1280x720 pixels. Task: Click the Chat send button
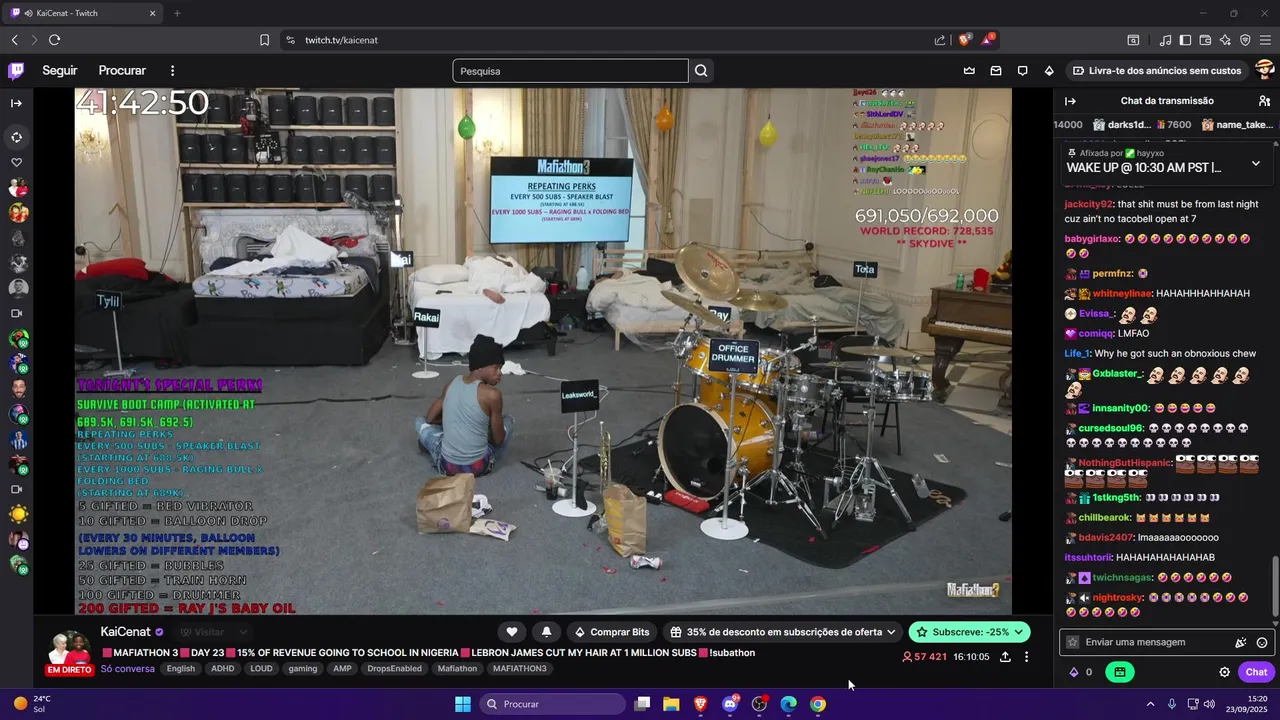coord(1256,672)
